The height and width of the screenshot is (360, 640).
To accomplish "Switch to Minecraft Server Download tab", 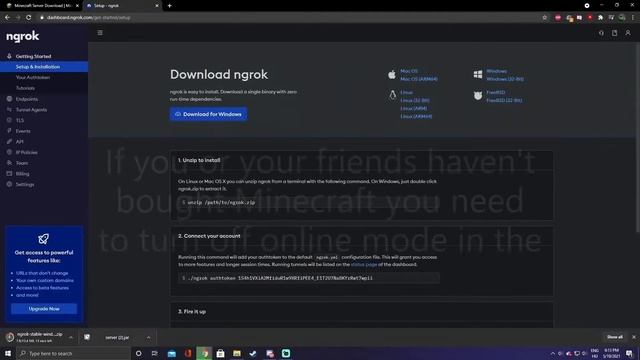I will click(x=42, y=6).
